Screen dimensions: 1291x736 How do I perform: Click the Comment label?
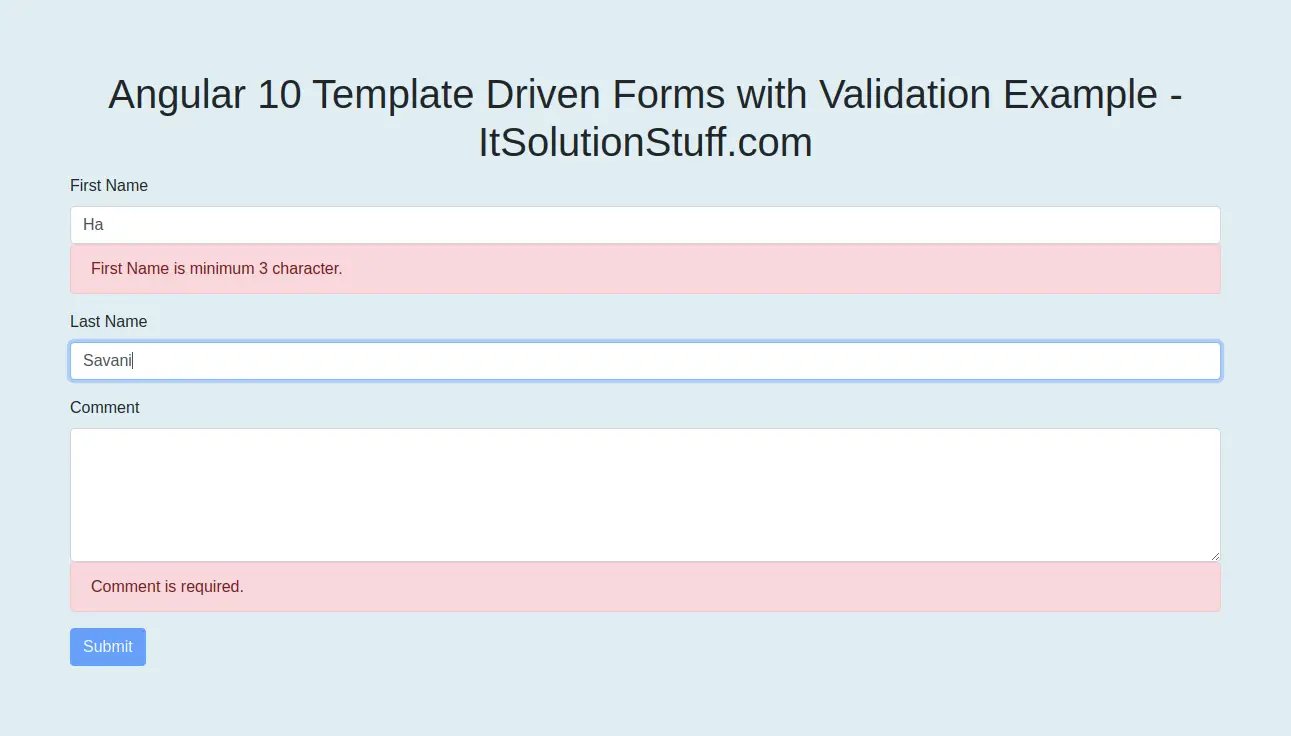[105, 408]
